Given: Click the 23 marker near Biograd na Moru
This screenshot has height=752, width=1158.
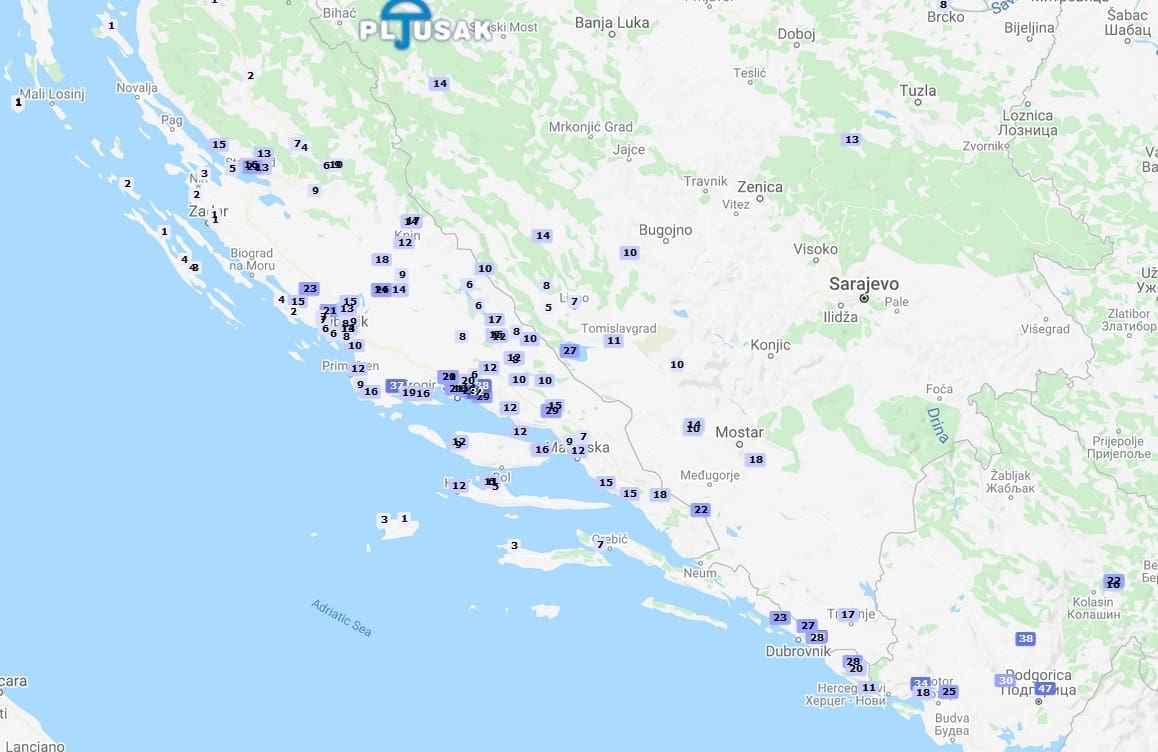Looking at the screenshot, I should [309, 289].
